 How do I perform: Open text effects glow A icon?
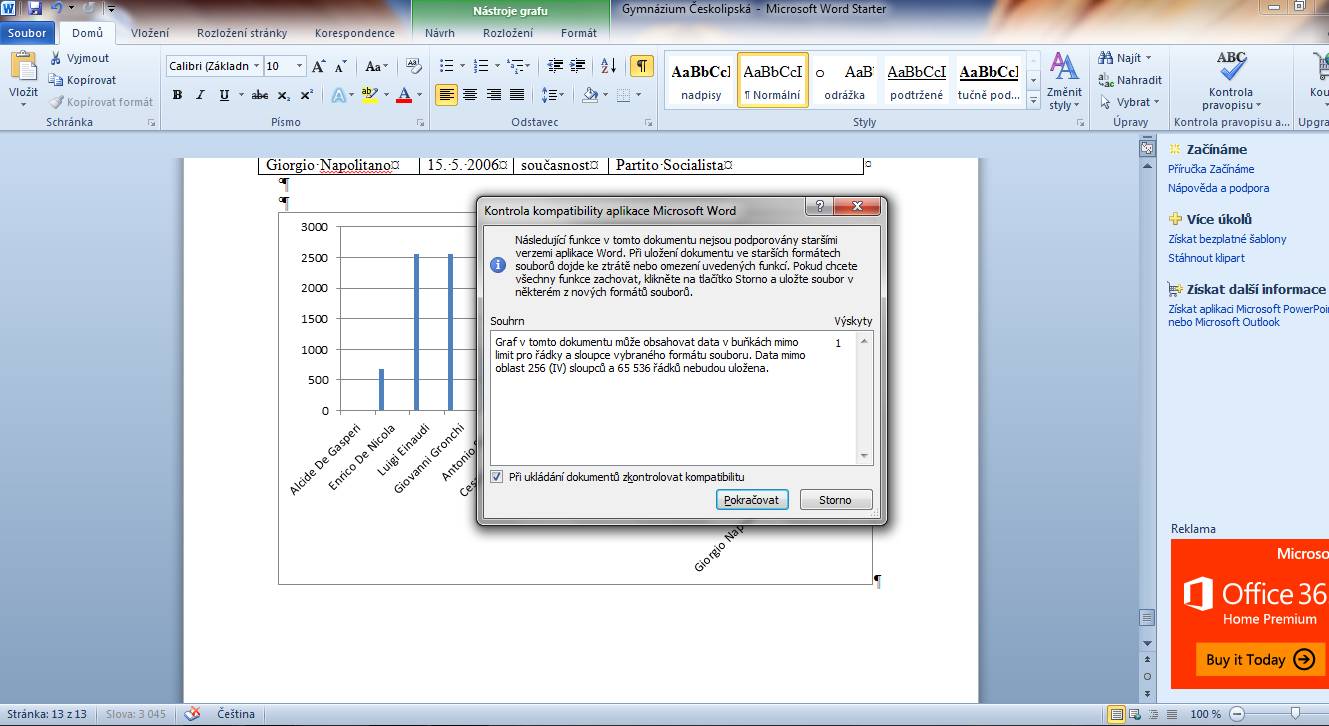338,95
